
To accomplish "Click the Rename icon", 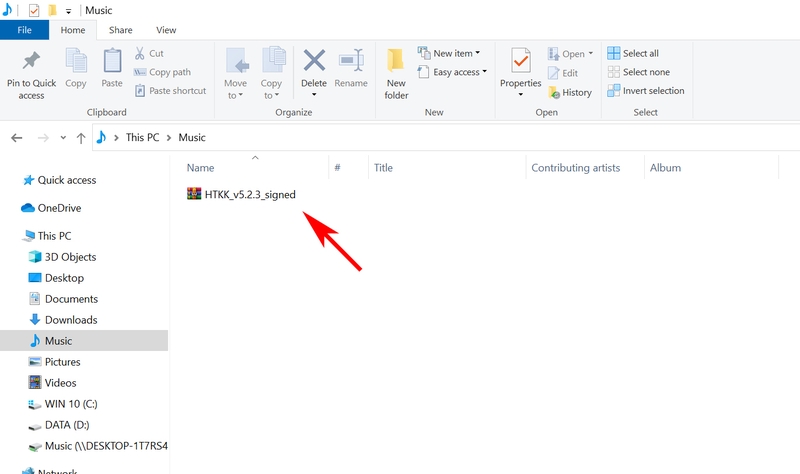I will 351,61.
